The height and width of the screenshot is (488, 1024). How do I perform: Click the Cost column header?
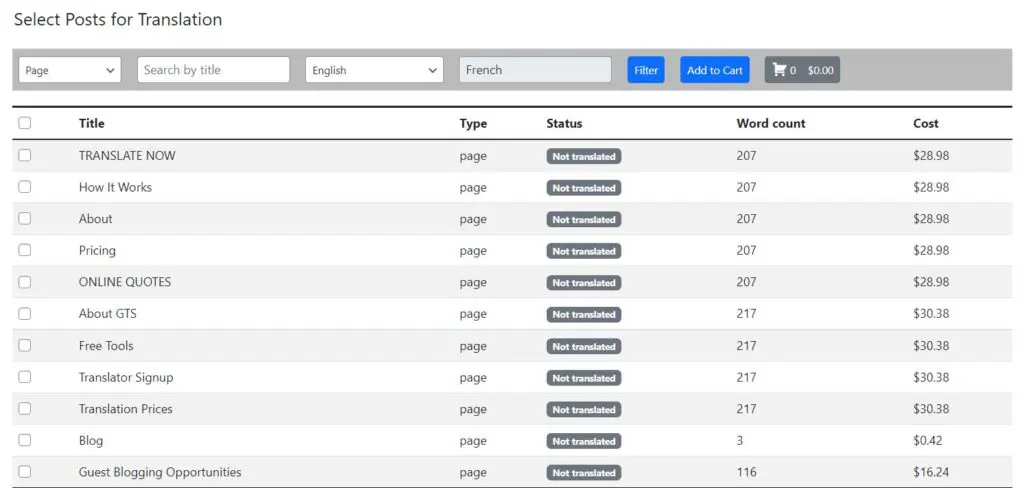tap(926, 123)
